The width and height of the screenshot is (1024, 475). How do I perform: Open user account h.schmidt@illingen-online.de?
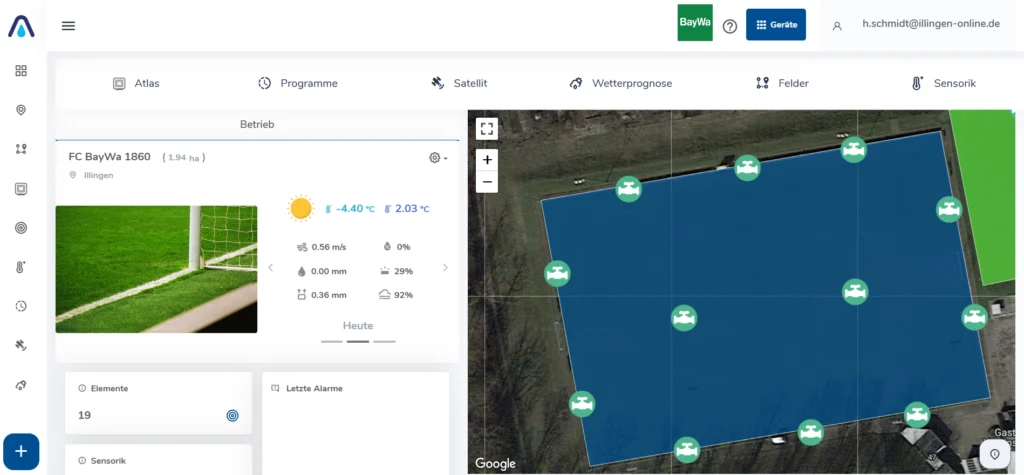[x=930, y=24]
